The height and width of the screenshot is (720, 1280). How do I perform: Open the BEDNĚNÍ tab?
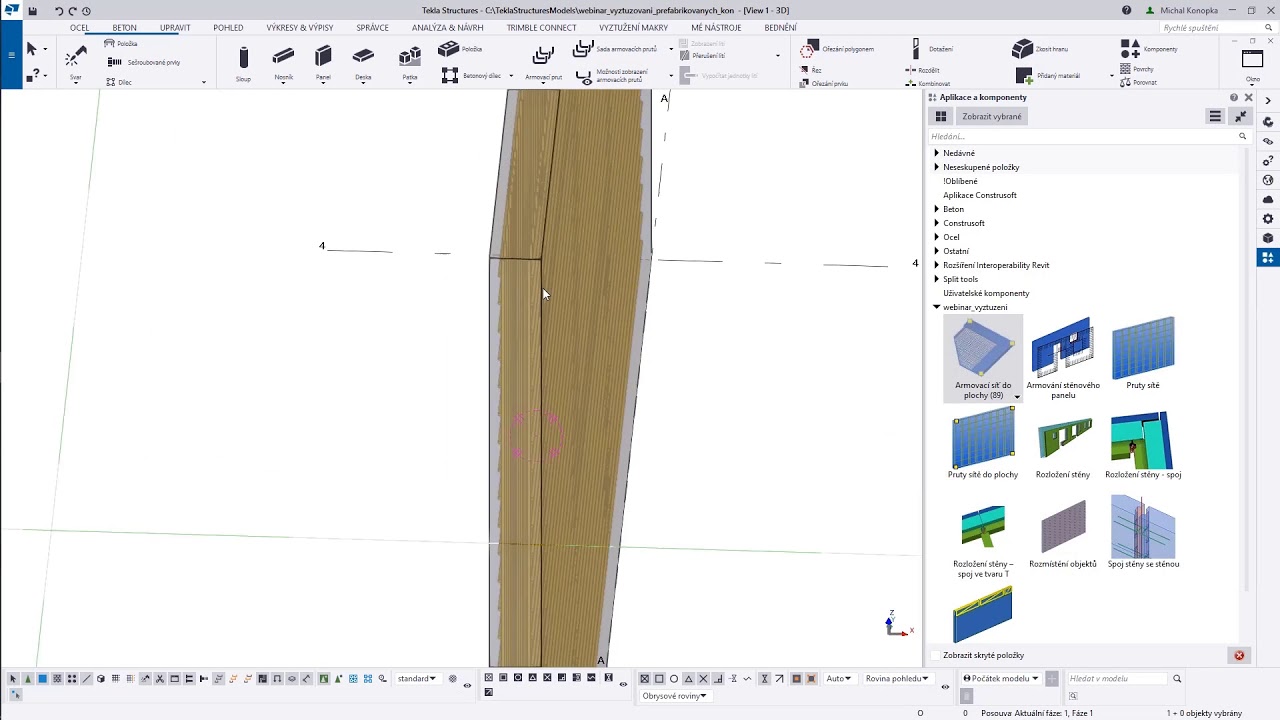(x=780, y=28)
